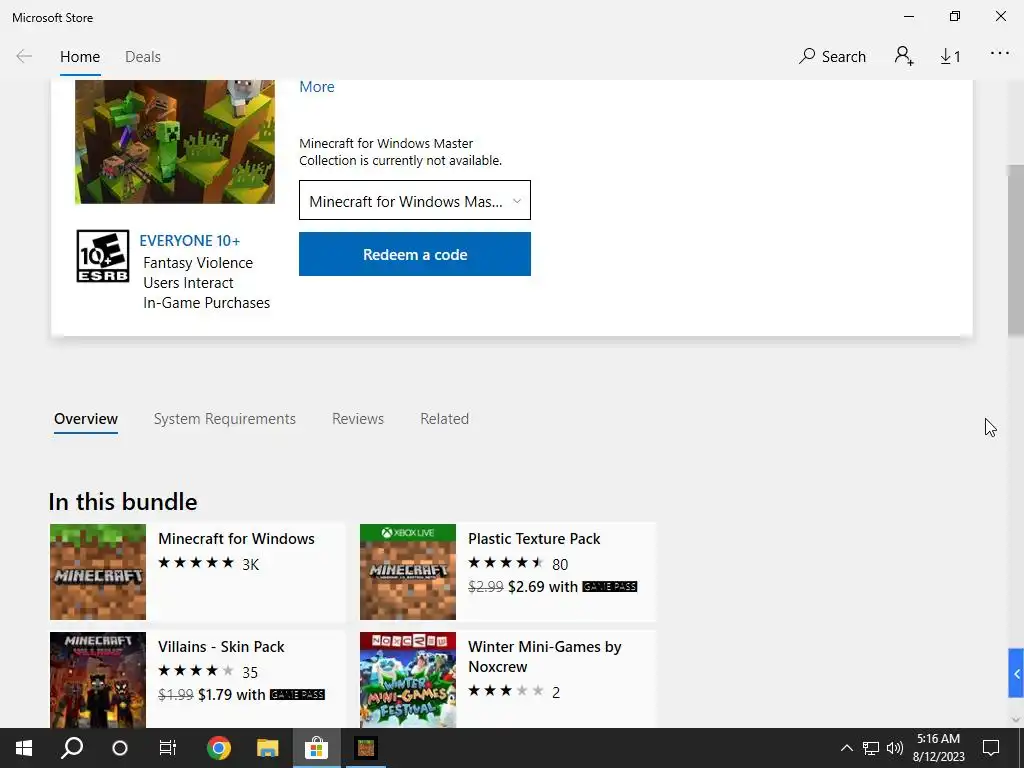Image resolution: width=1024 pixels, height=768 pixels.
Task: Open Minecraft for Windows bundle item
Action: [197, 571]
